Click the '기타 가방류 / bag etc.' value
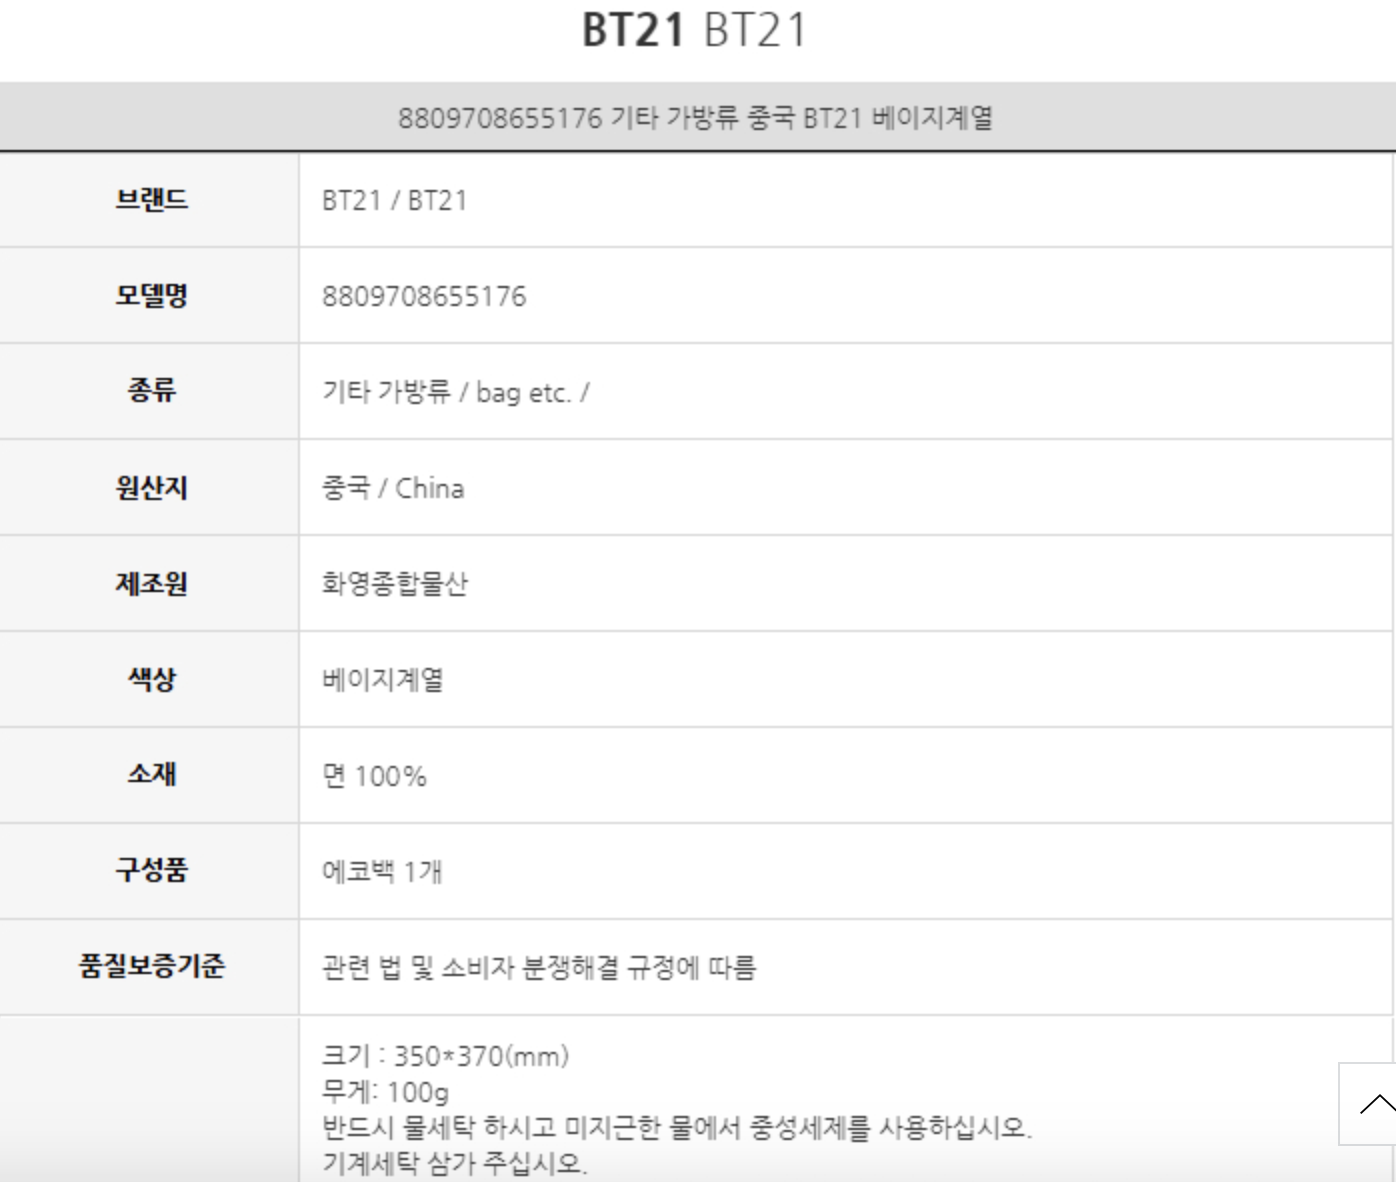The height and width of the screenshot is (1182, 1396). (x=455, y=392)
